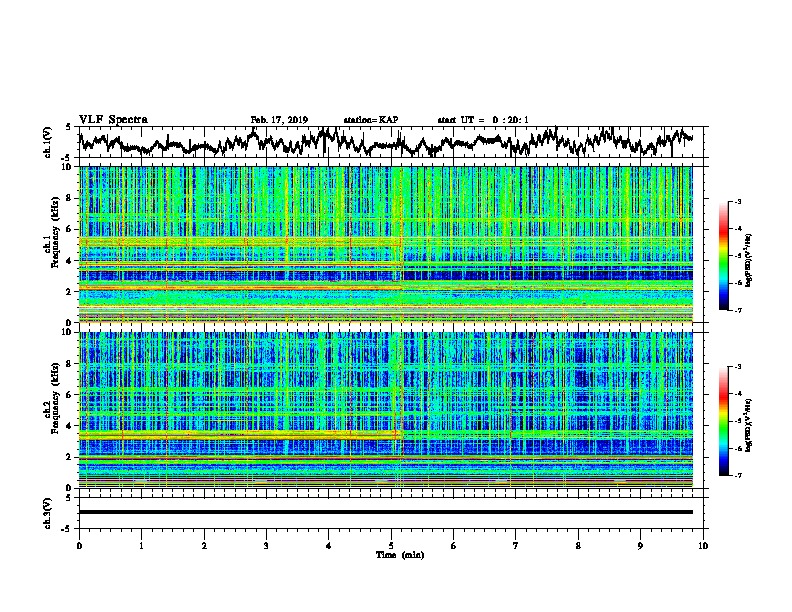
Task: Click the "ch.1(V)" axis label
Action: [48, 142]
